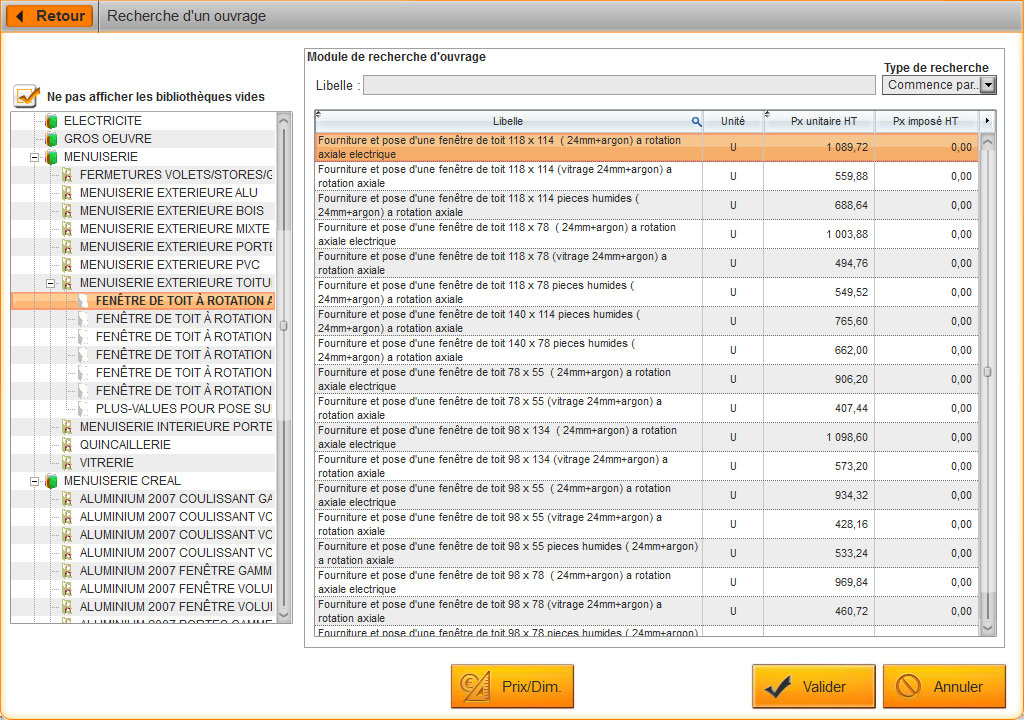Image resolution: width=1024 pixels, height=720 pixels.
Task: Select row 140 x 78 pieces humides
Action: coord(647,350)
